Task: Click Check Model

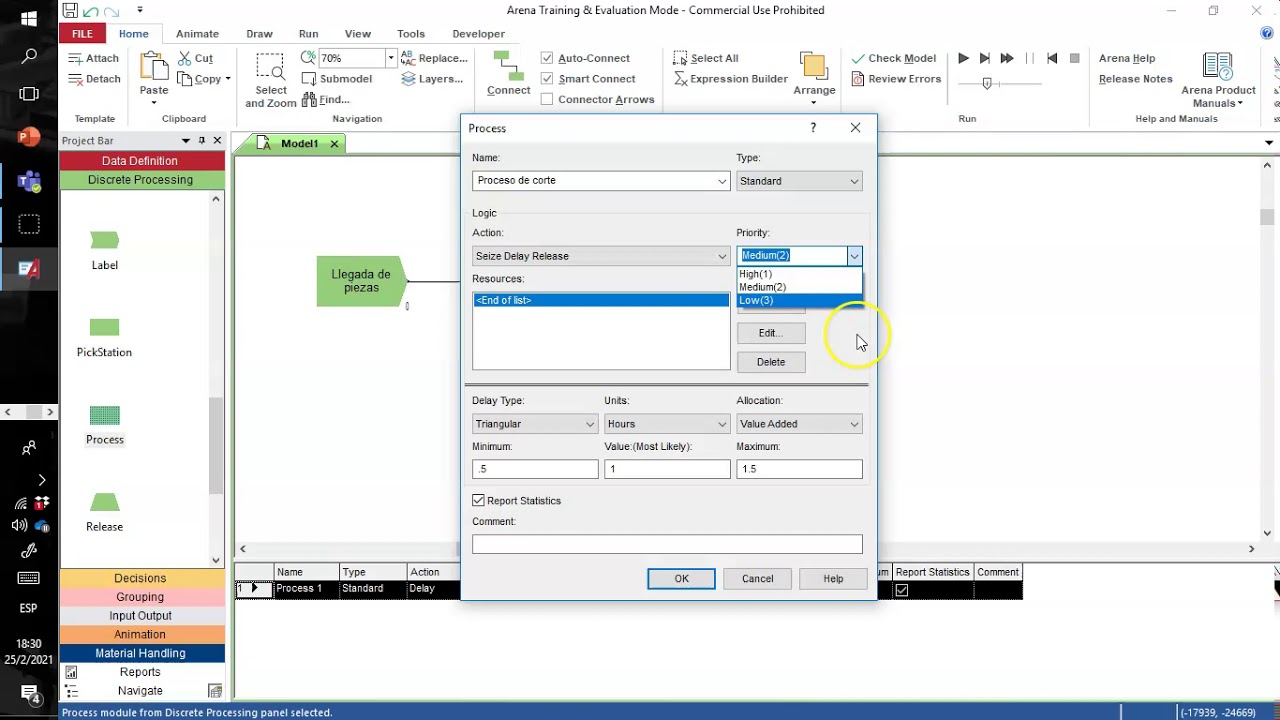Action: tap(893, 58)
